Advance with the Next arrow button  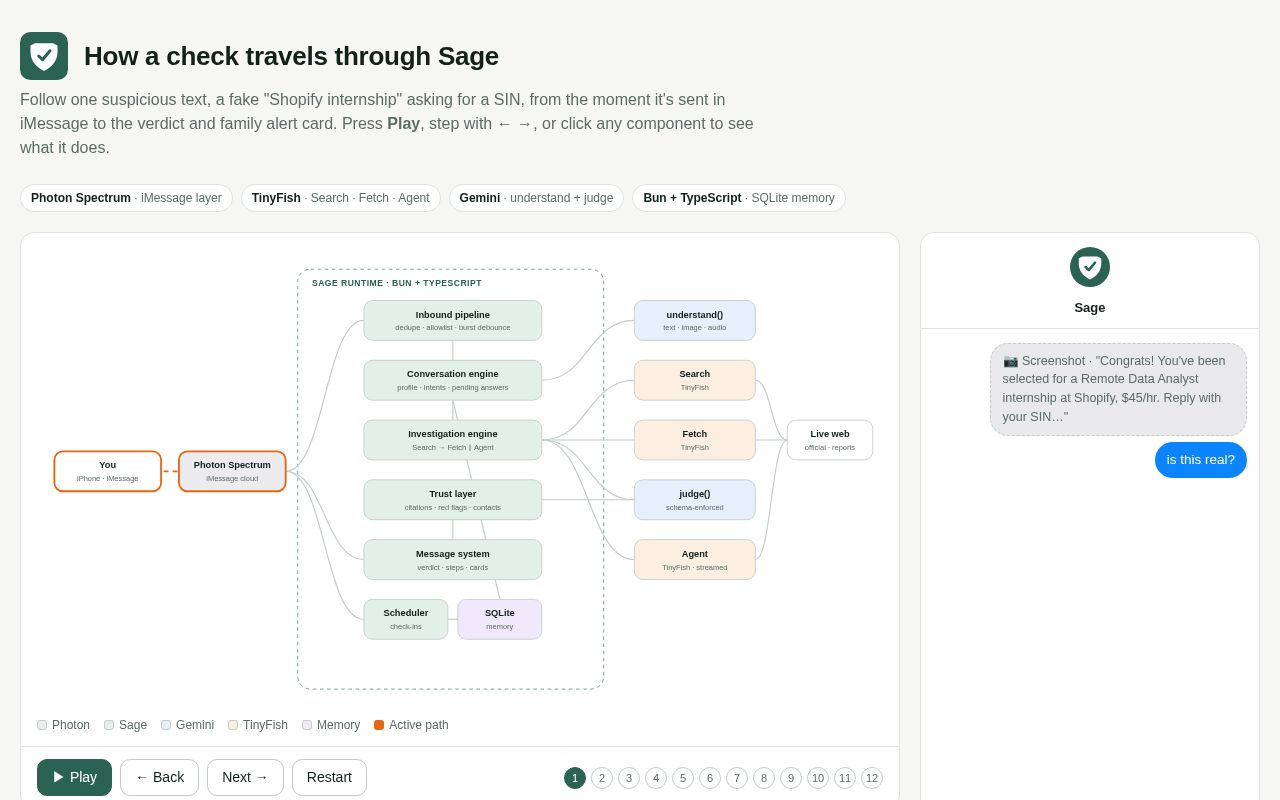click(x=245, y=777)
